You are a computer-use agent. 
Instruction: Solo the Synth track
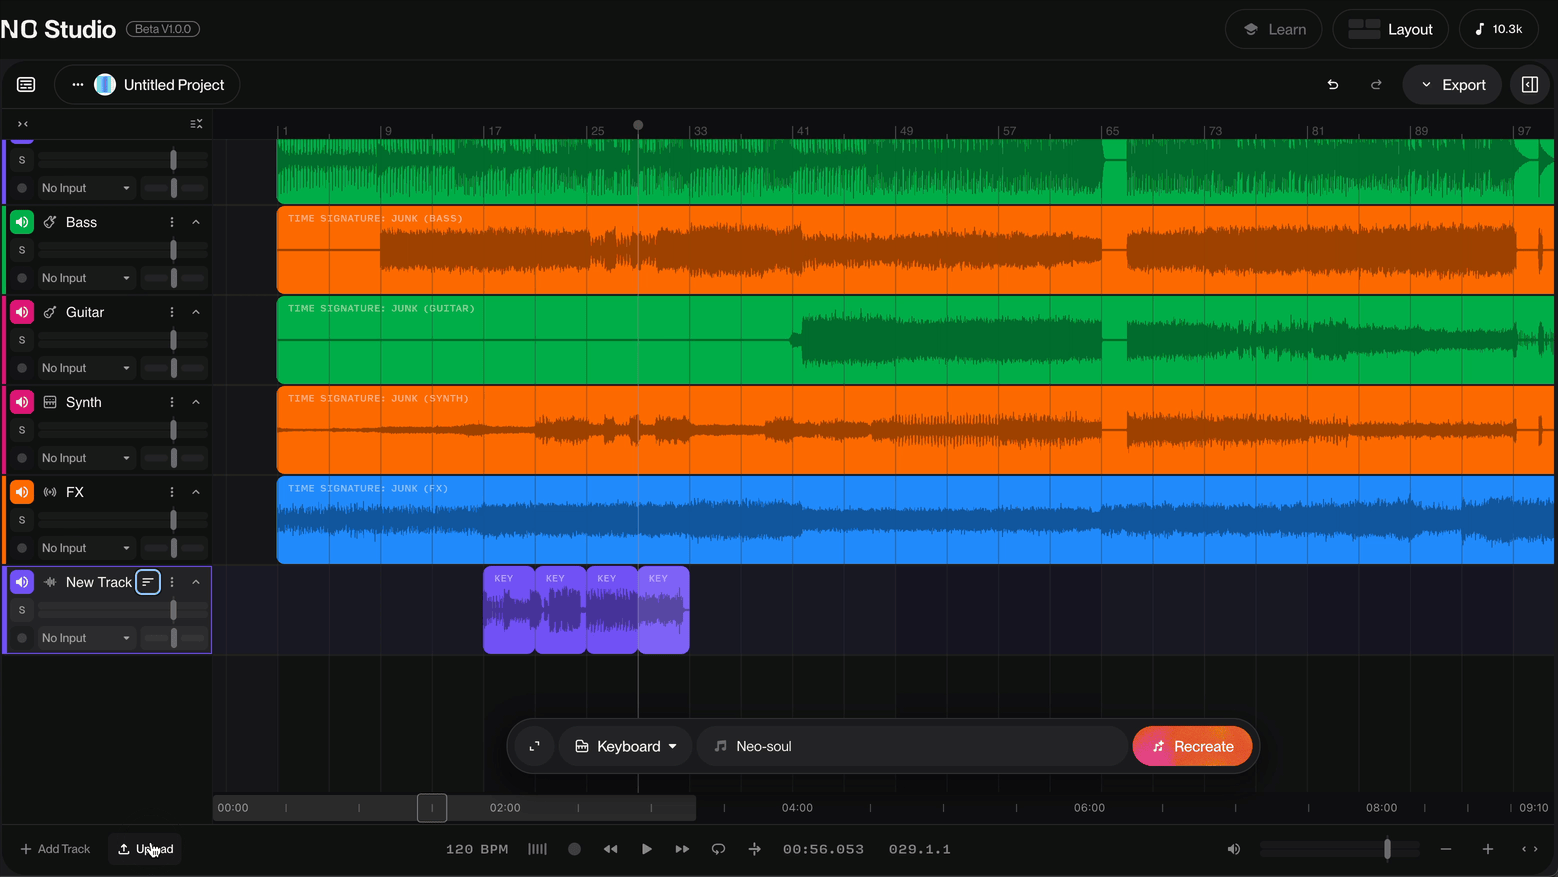coord(22,430)
